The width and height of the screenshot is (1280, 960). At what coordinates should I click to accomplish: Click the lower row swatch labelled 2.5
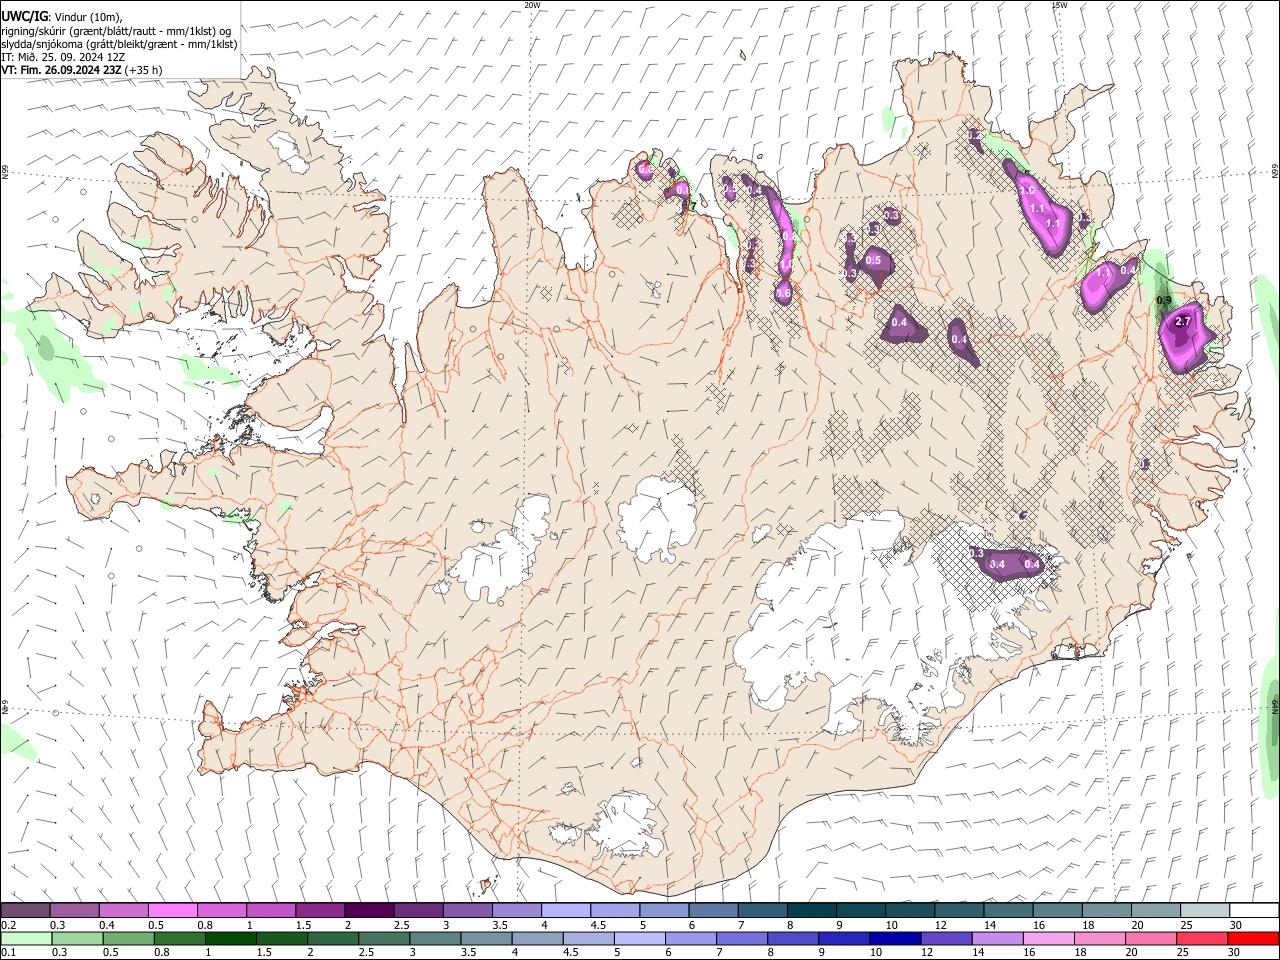pyautogui.click(x=384, y=938)
